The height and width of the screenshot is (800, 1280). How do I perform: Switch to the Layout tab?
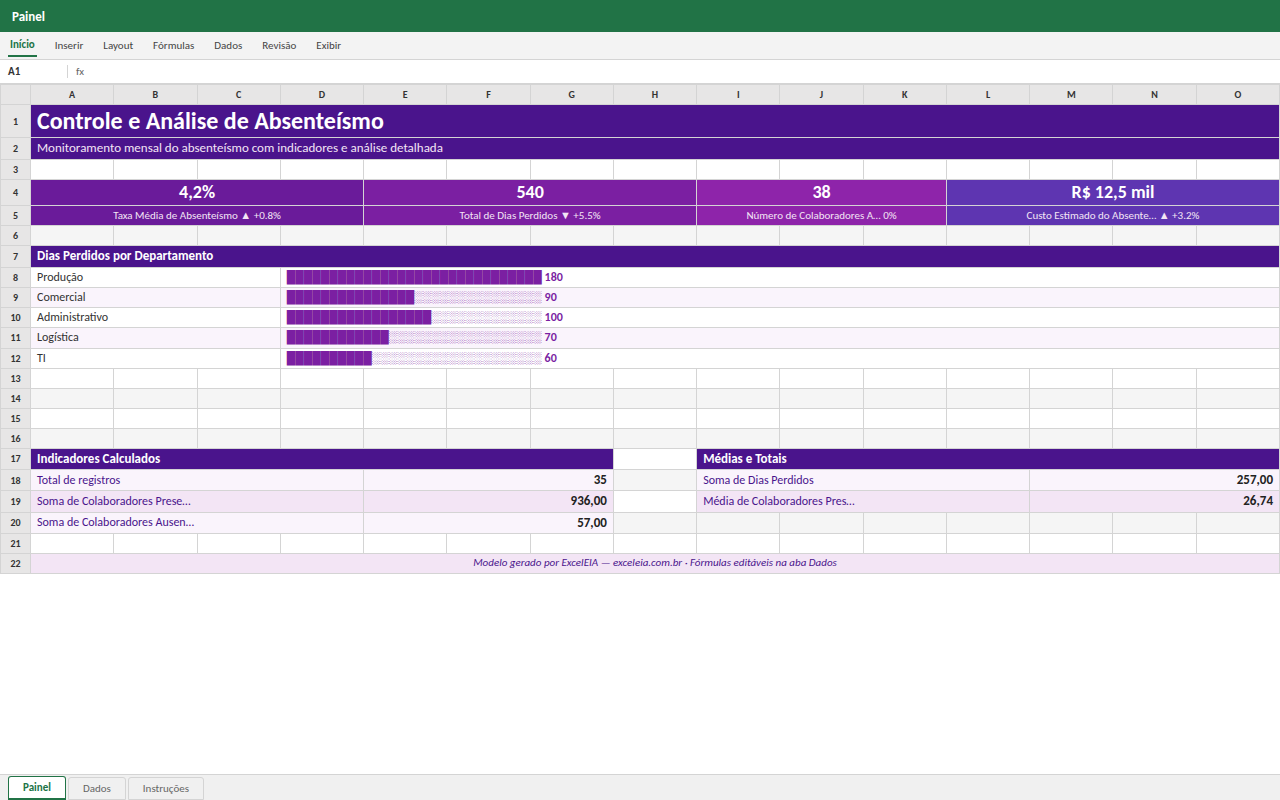click(118, 46)
